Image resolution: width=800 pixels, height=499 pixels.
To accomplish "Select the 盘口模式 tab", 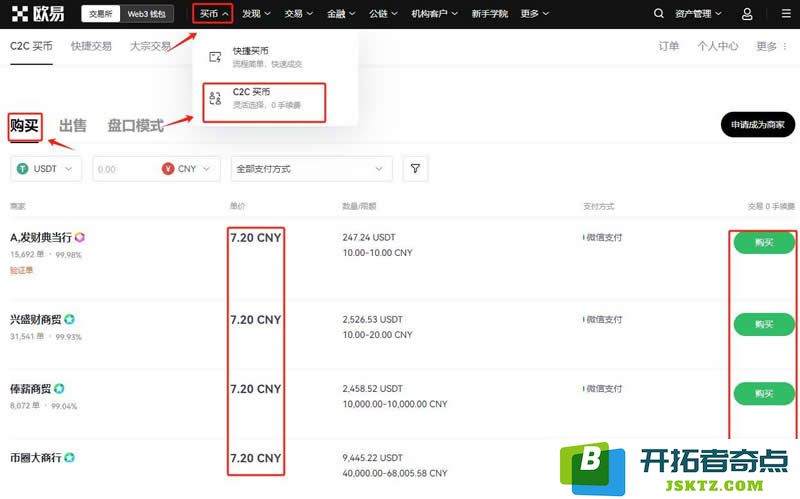I will [135, 126].
